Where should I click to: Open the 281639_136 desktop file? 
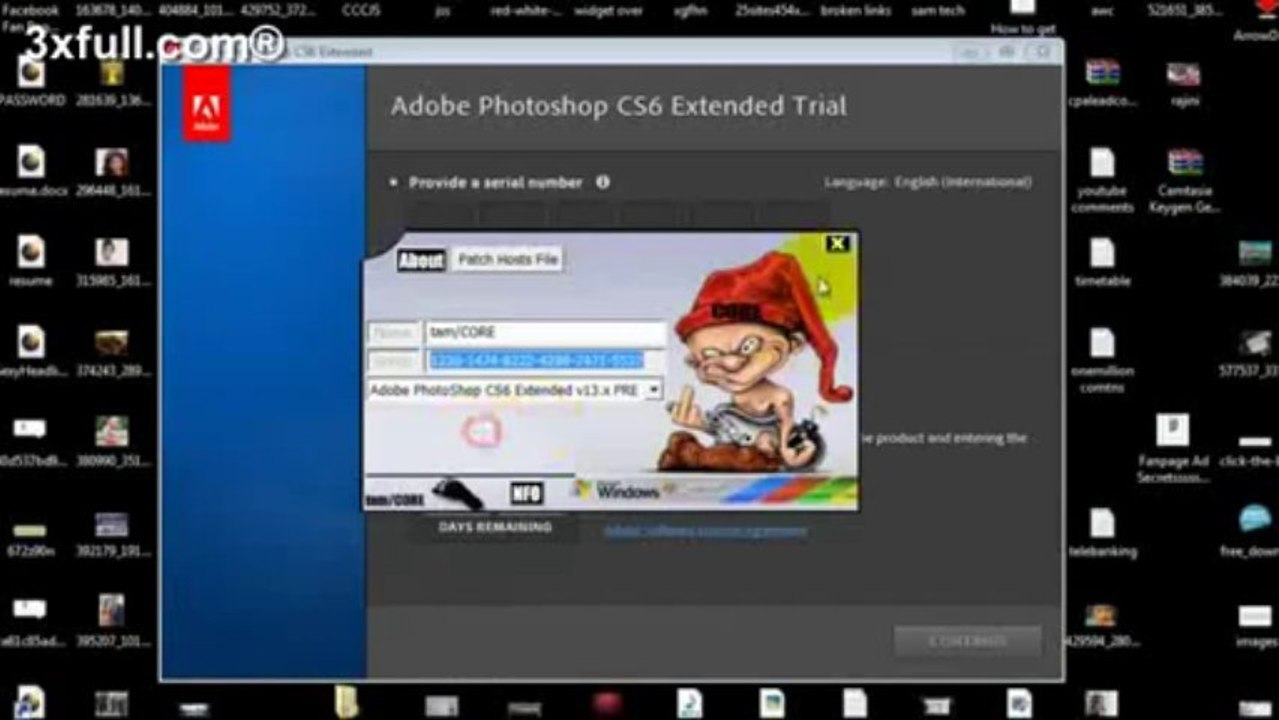(x=112, y=82)
